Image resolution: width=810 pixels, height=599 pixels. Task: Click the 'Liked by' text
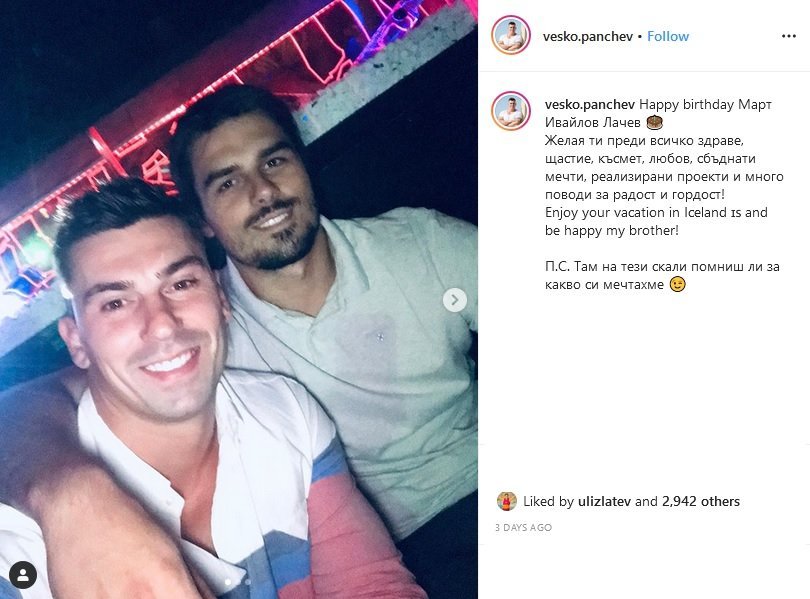548,501
